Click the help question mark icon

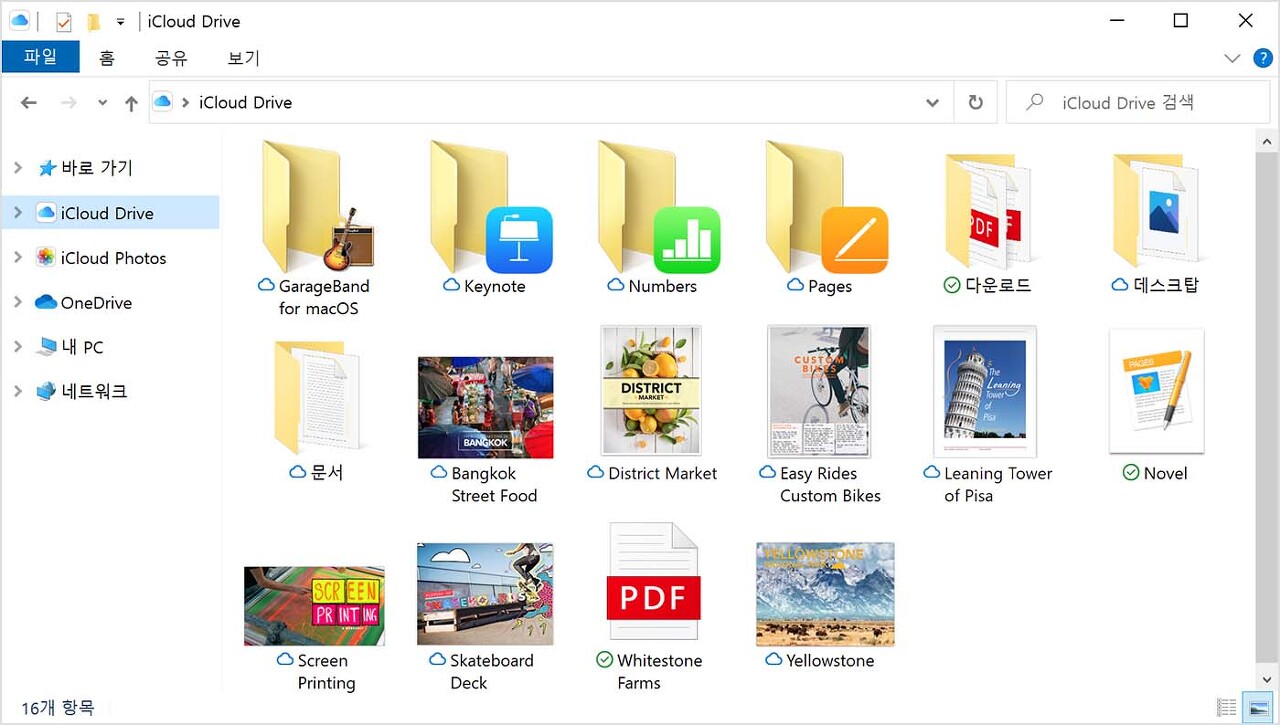(1263, 58)
